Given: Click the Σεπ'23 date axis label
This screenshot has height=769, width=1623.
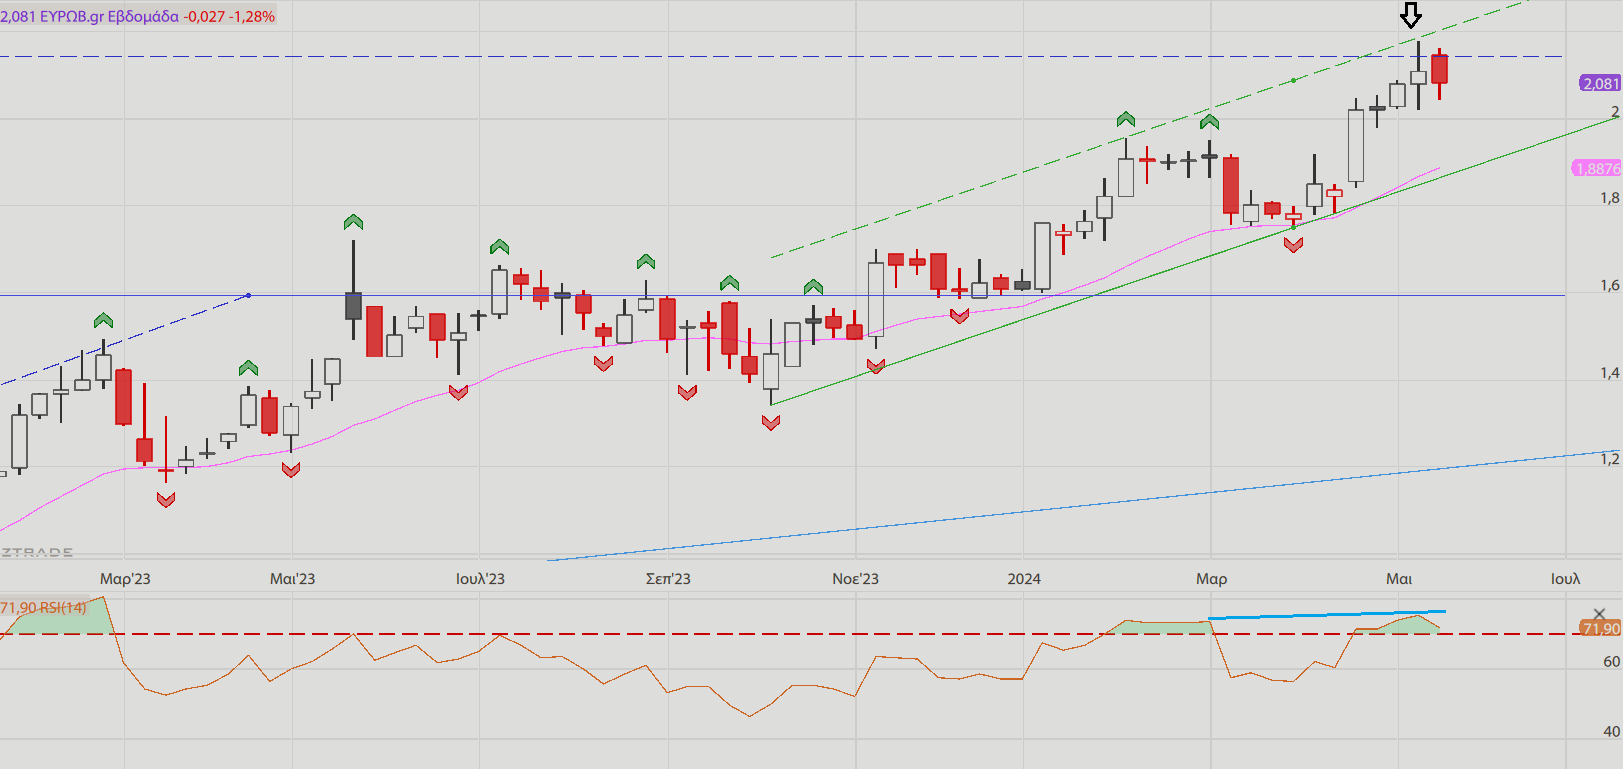Looking at the screenshot, I should click(x=668, y=579).
